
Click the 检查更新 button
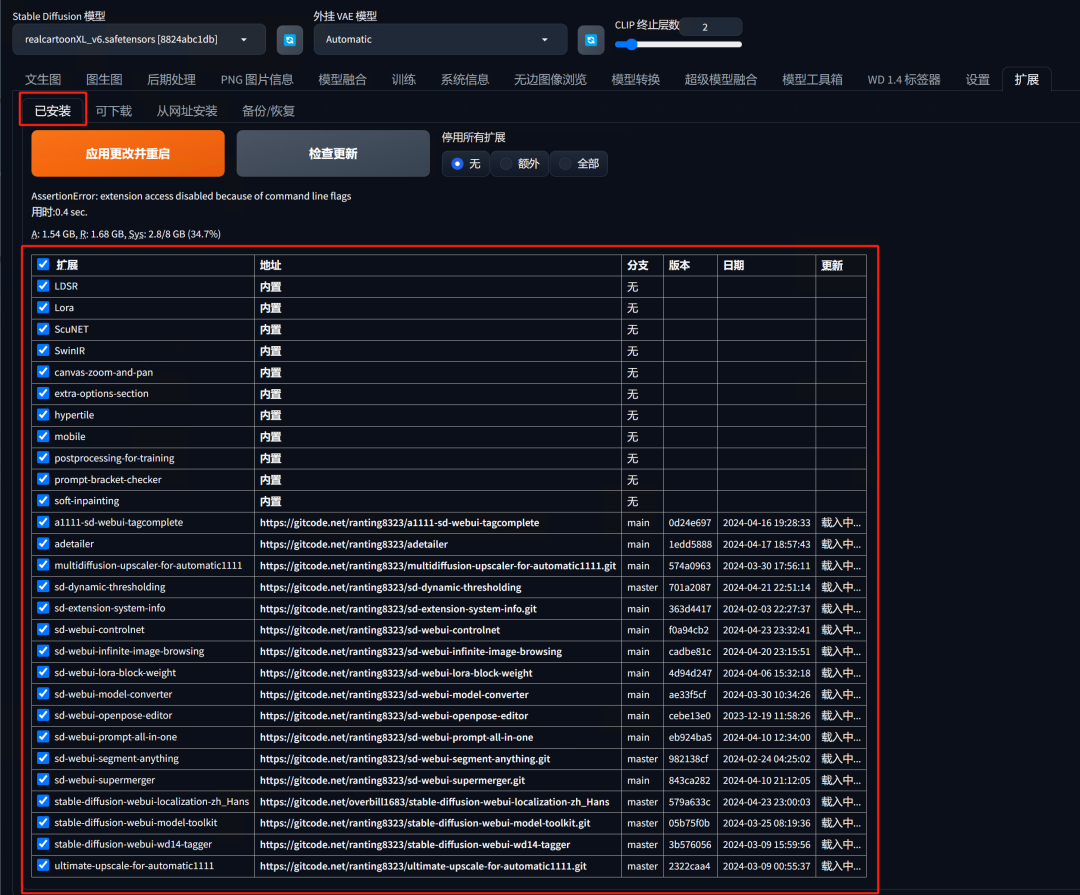point(333,153)
